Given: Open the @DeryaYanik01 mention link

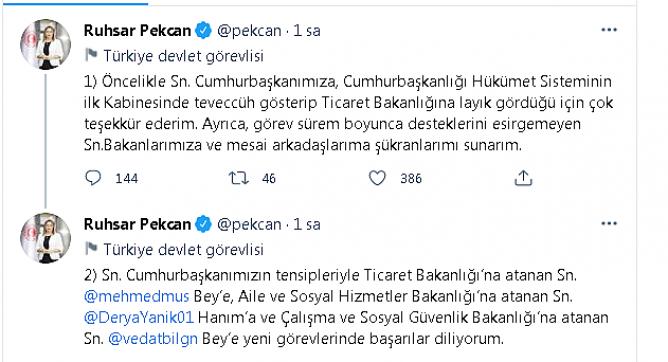Looking at the screenshot, I should coord(139,317).
